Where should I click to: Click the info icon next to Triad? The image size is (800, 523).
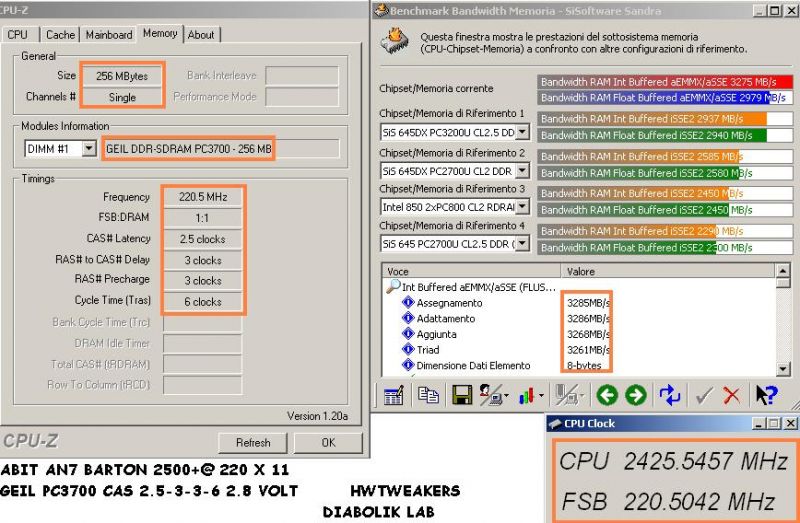[408, 349]
